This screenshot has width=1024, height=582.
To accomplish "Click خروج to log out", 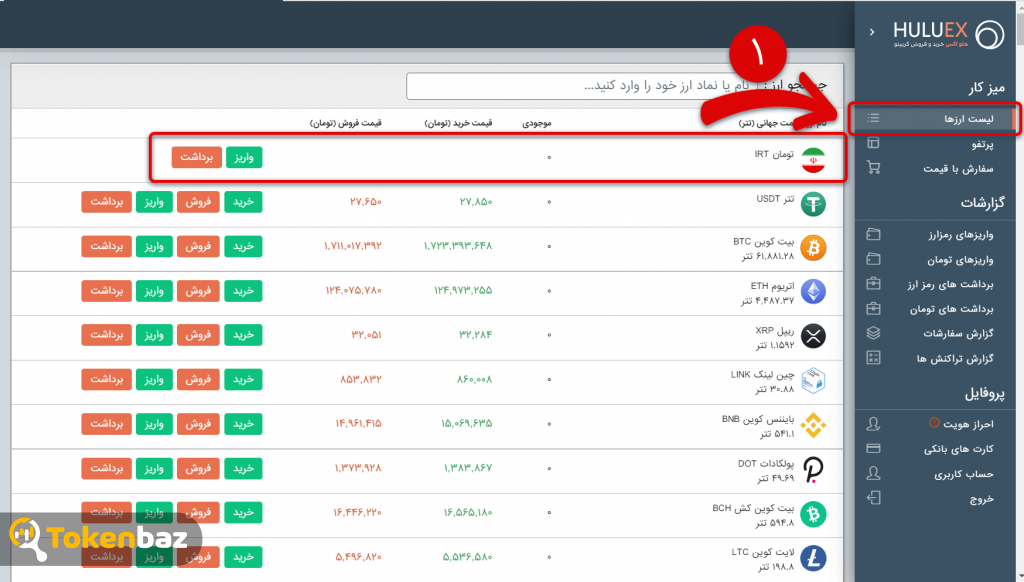I will coord(982,499).
